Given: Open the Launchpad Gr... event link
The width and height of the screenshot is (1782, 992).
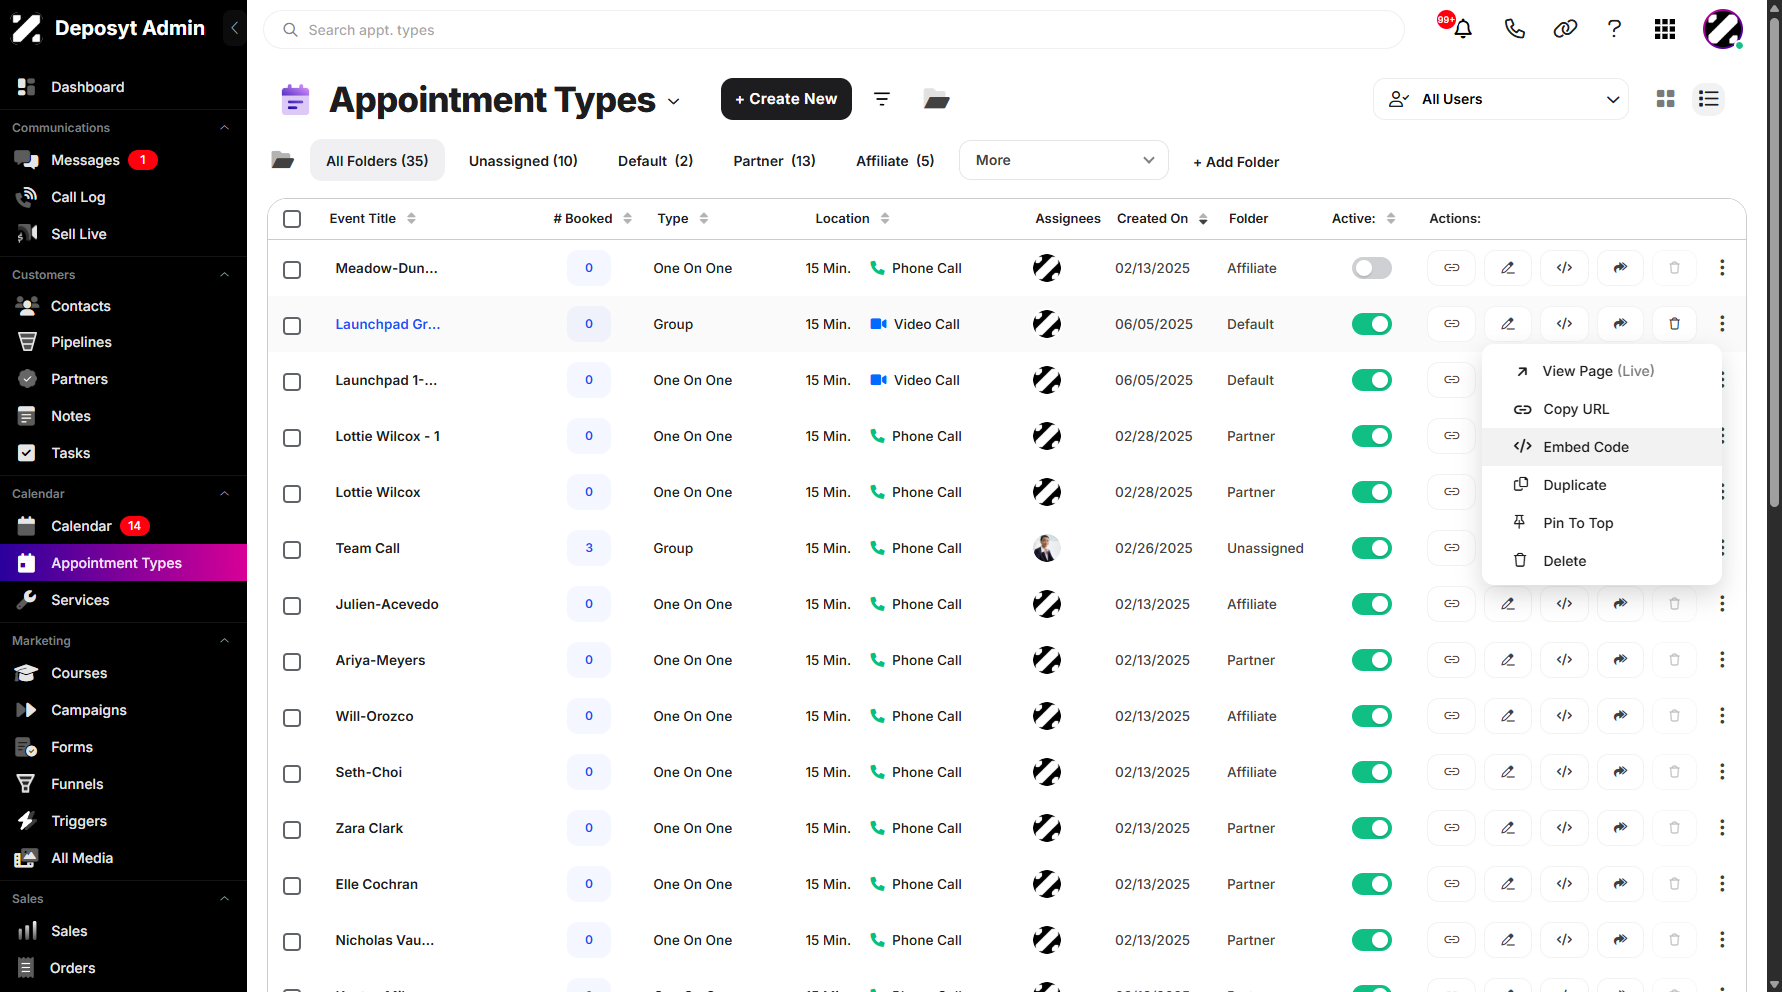Looking at the screenshot, I should pyautogui.click(x=387, y=324).
